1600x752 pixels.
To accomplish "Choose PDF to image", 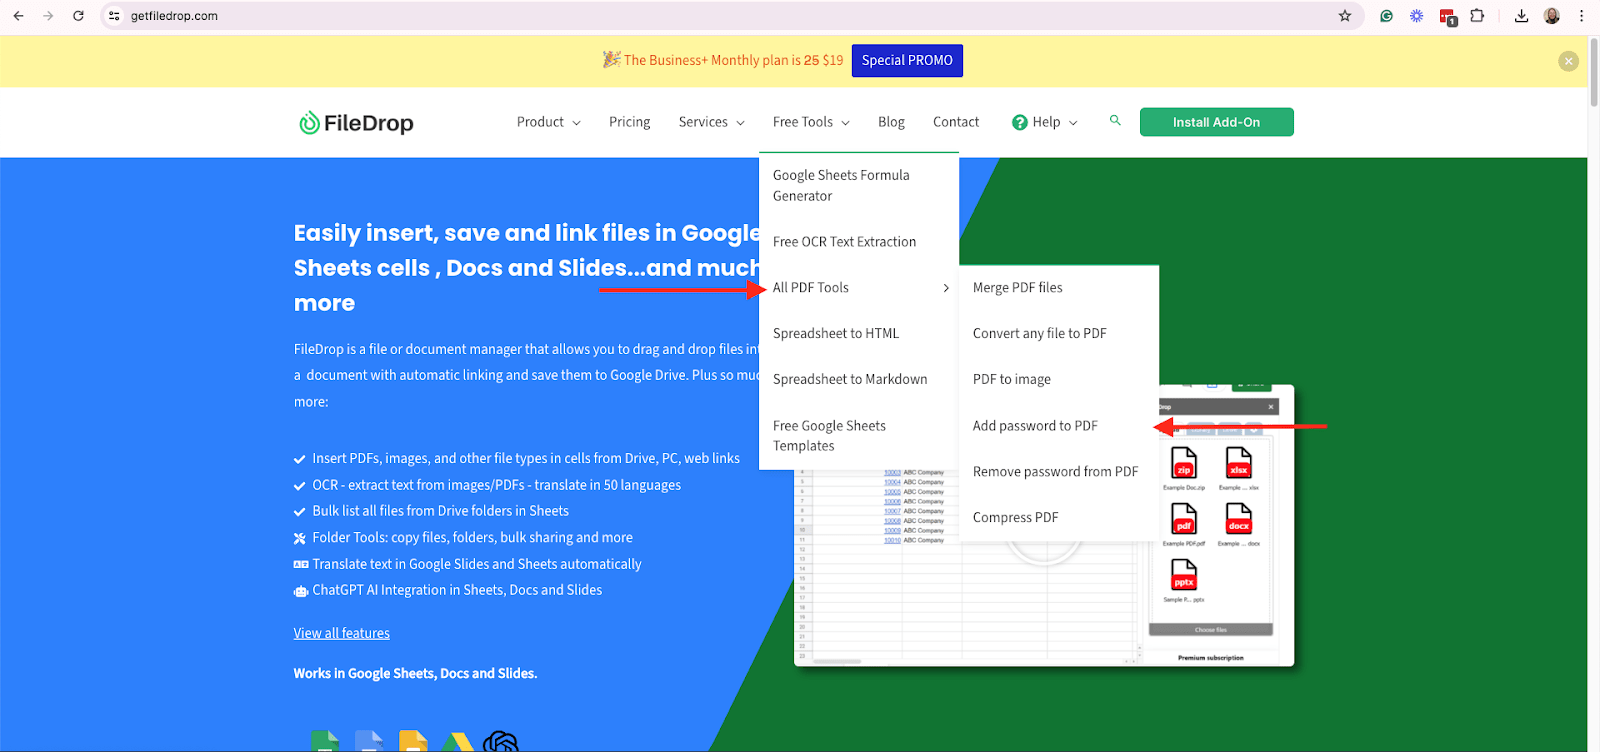I will 1059,380.
